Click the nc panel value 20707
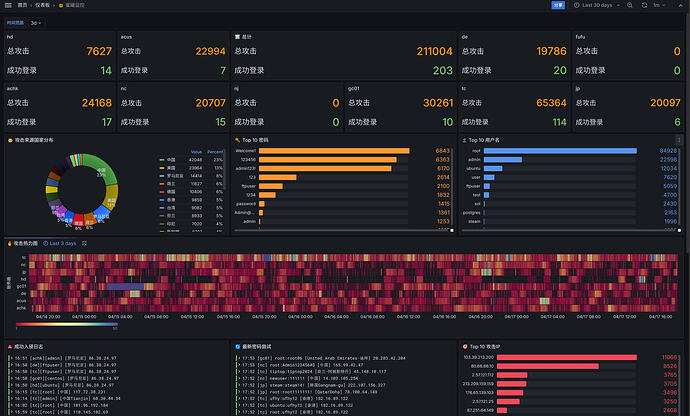The image size is (690, 416). click(x=210, y=103)
